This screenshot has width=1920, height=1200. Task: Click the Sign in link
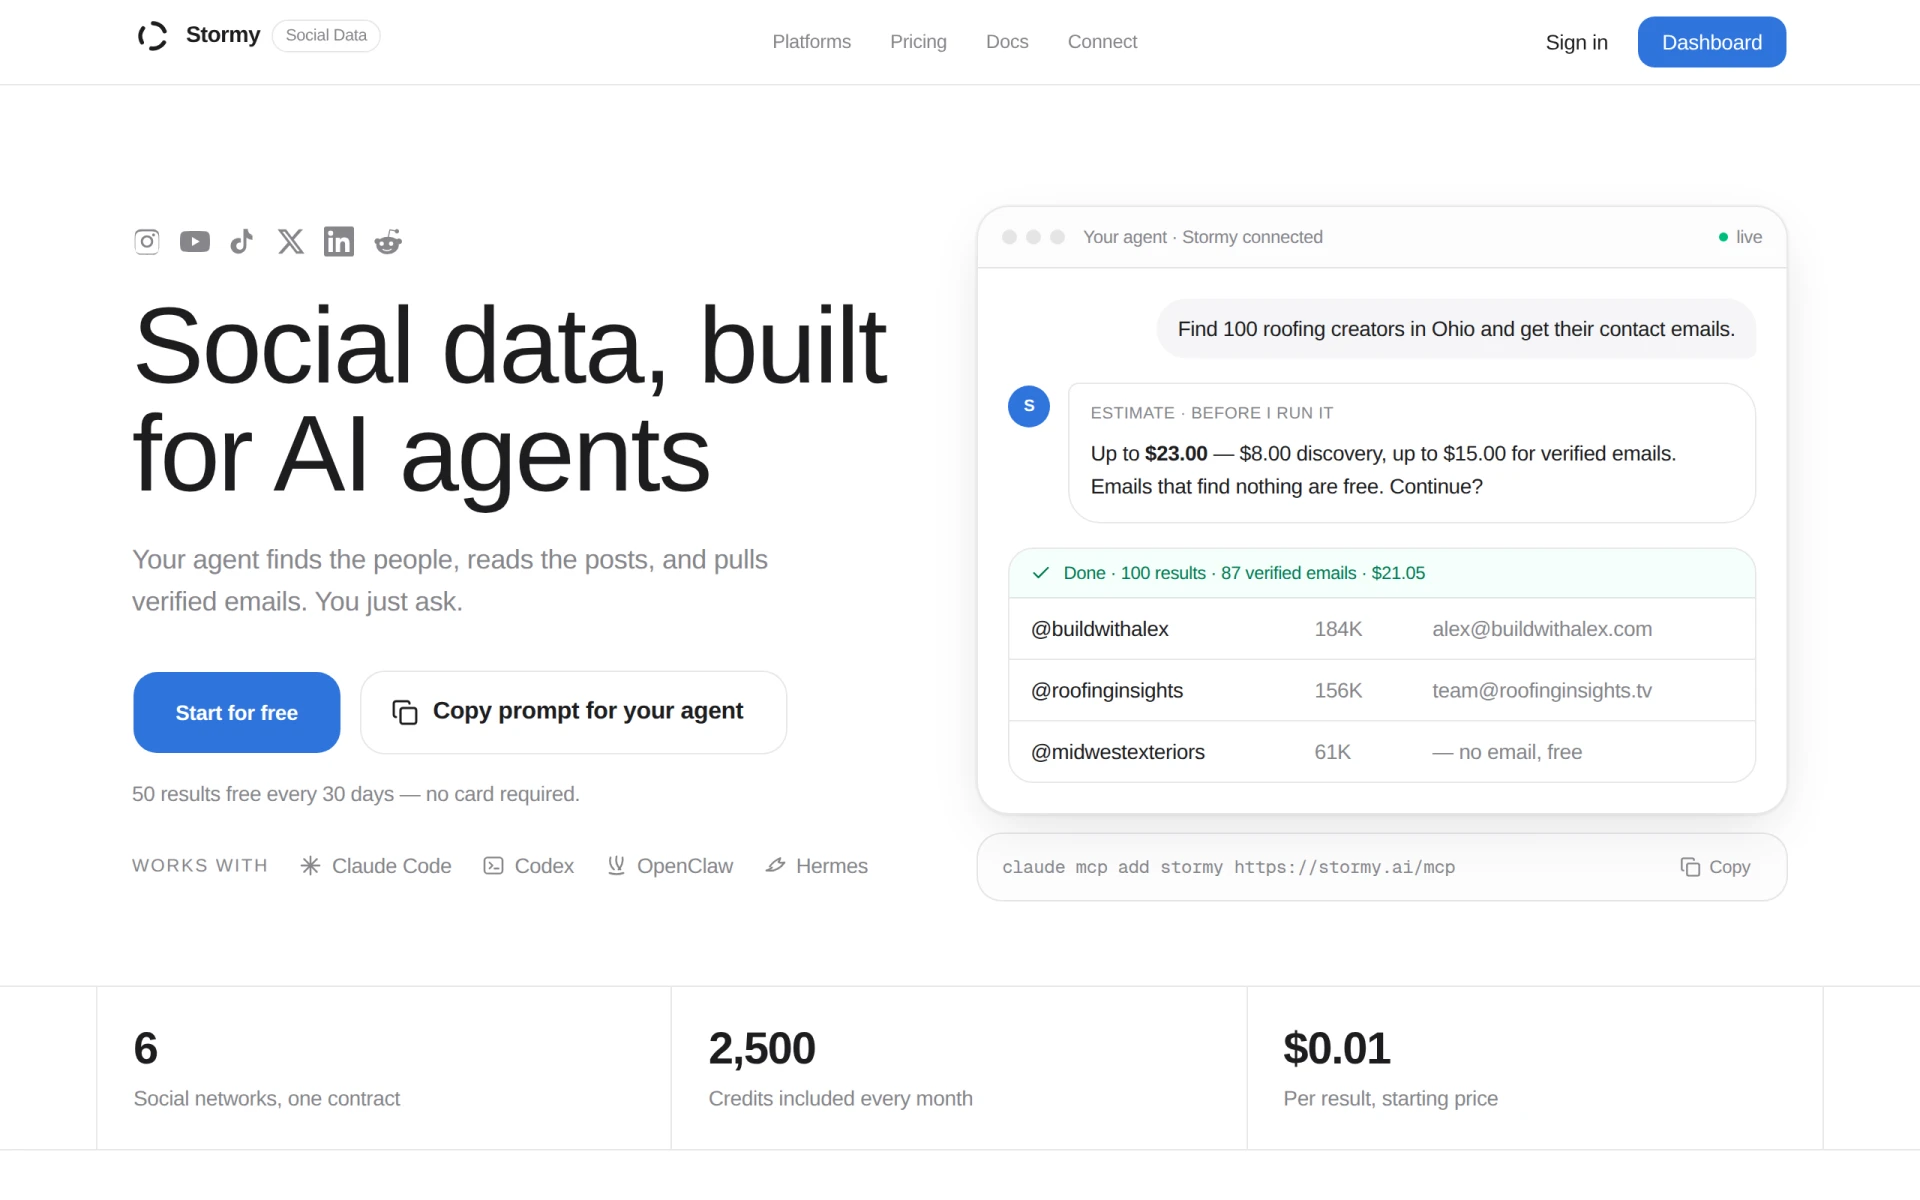[1576, 42]
